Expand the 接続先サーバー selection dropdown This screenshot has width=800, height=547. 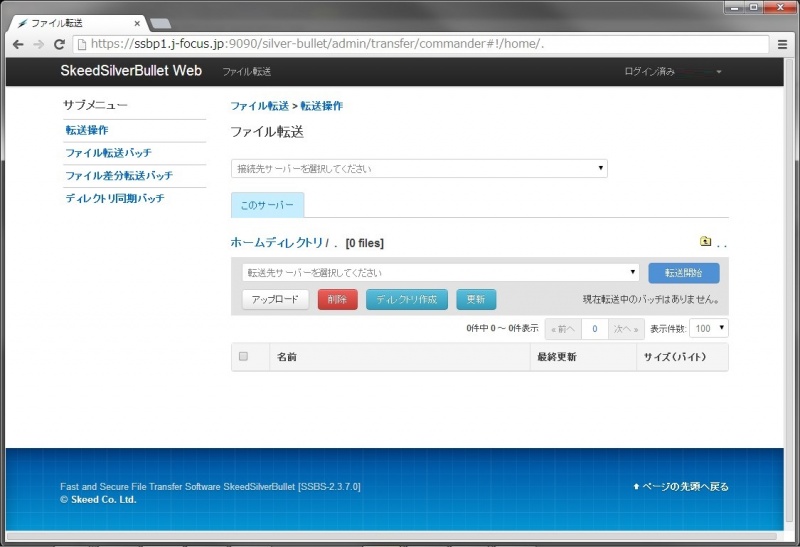[419, 169]
